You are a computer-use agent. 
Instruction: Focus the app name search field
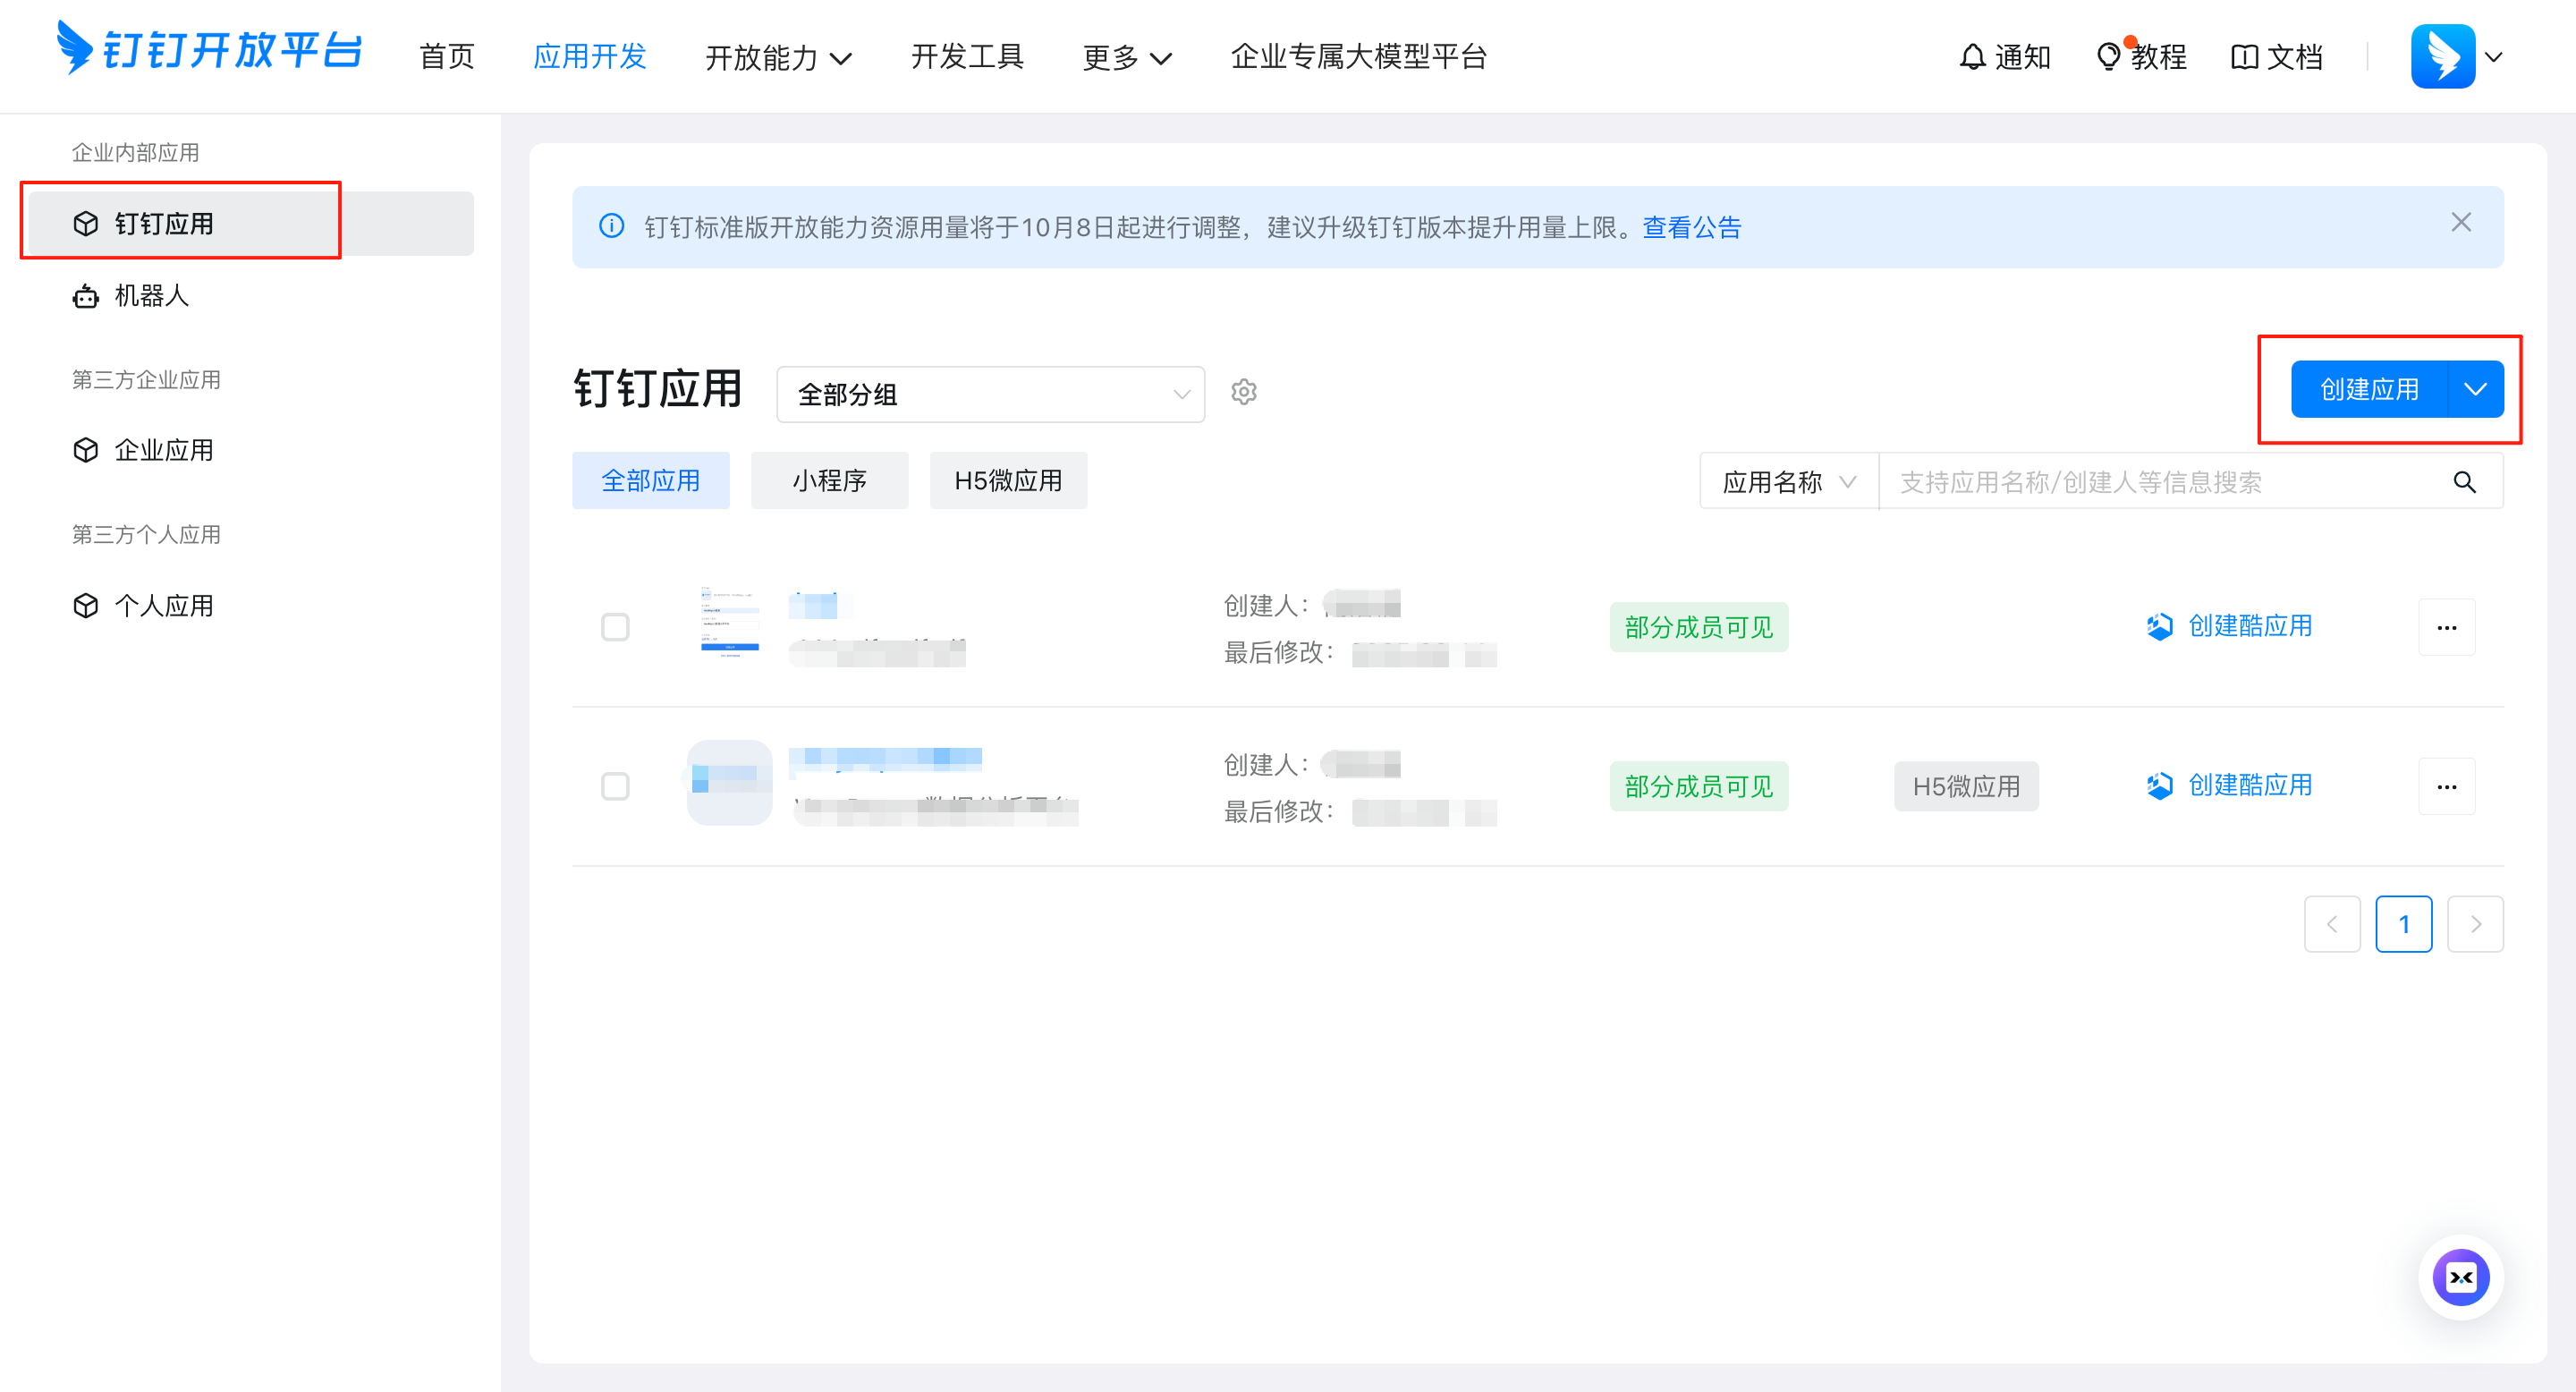click(2160, 482)
